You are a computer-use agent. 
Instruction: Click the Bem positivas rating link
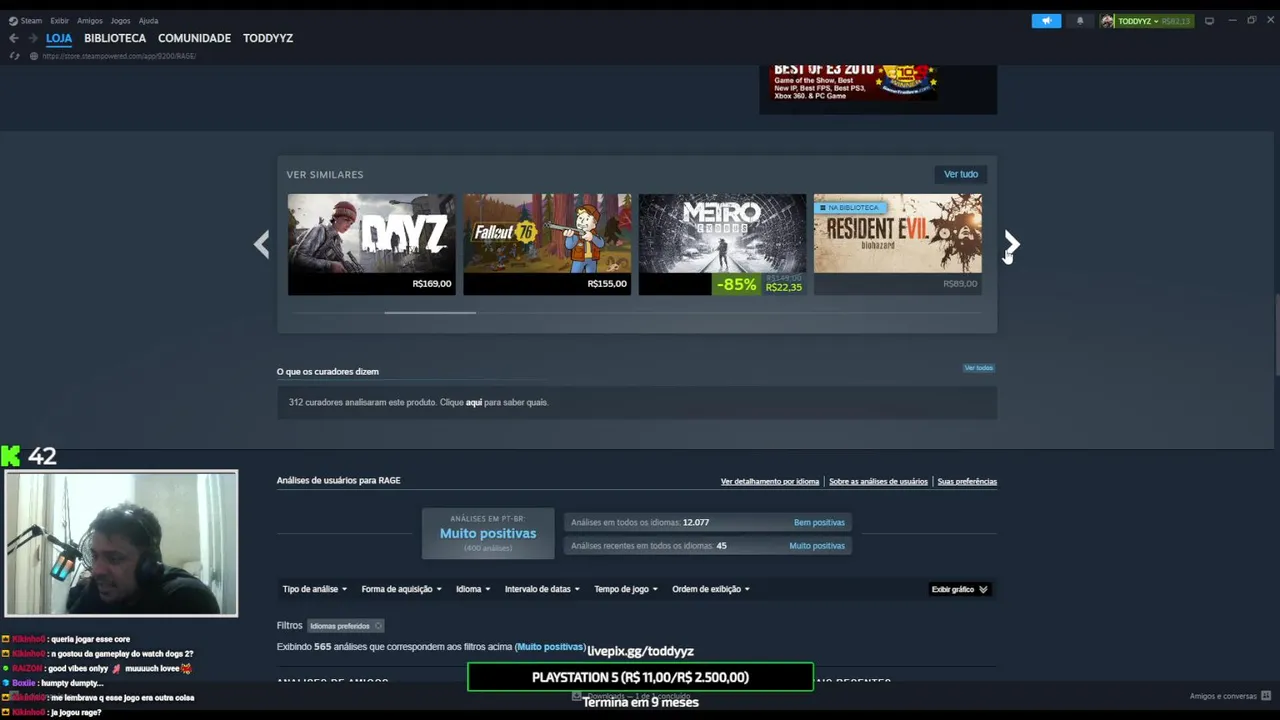(819, 522)
